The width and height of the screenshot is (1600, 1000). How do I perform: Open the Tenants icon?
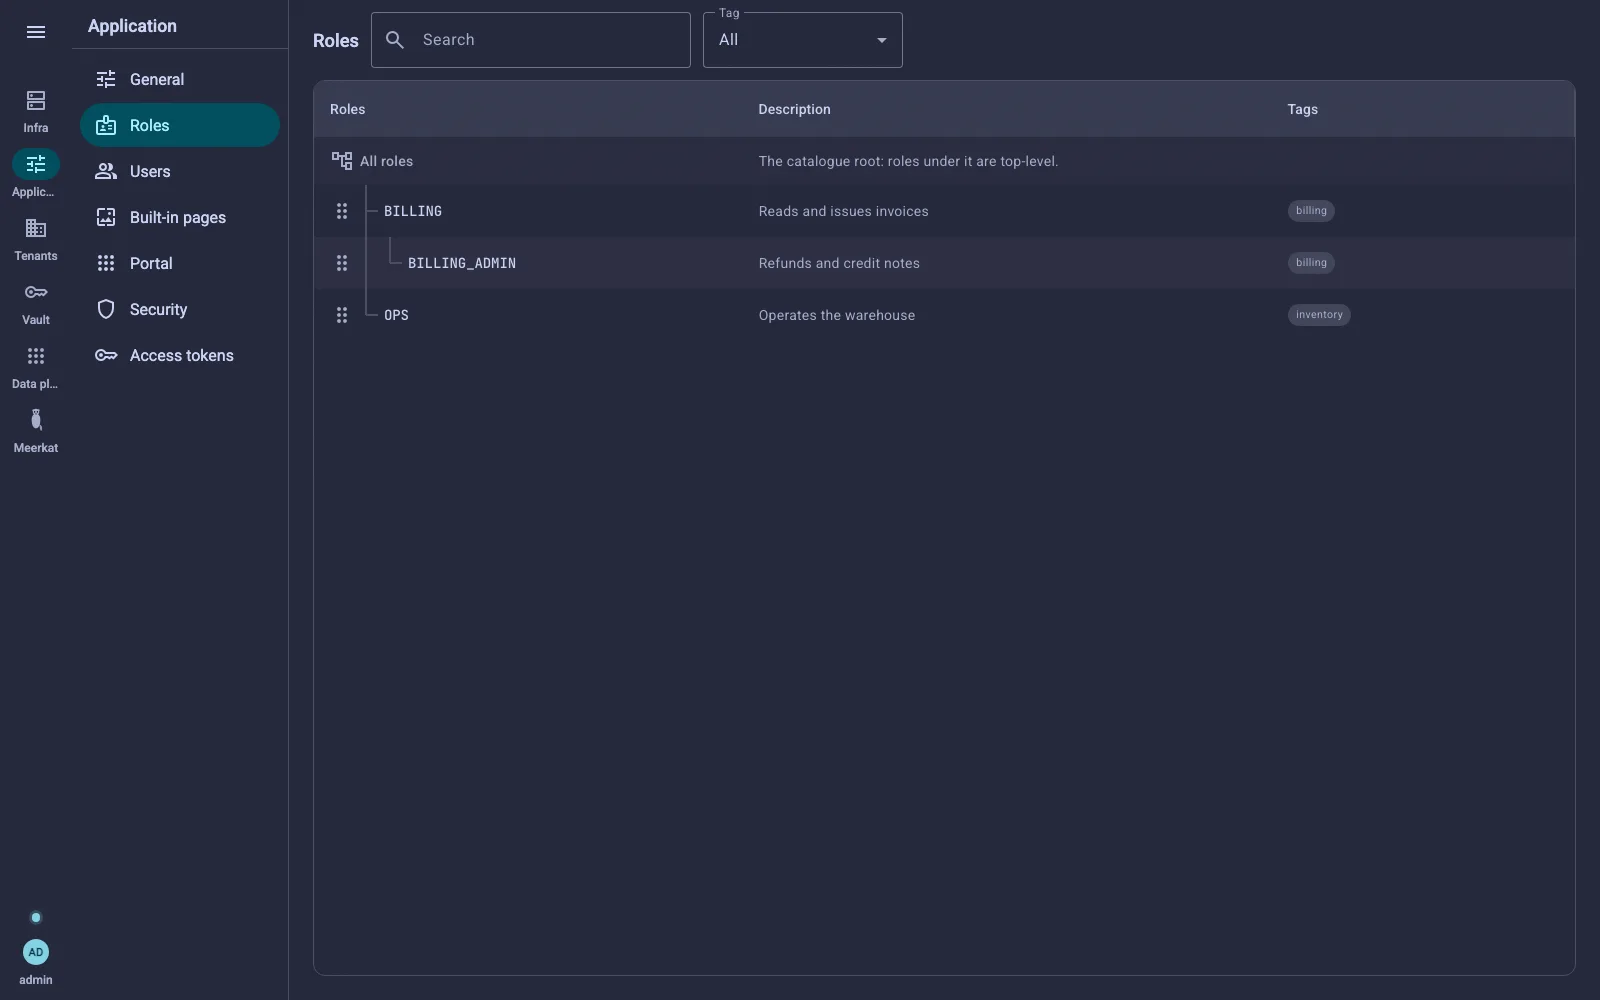36,228
